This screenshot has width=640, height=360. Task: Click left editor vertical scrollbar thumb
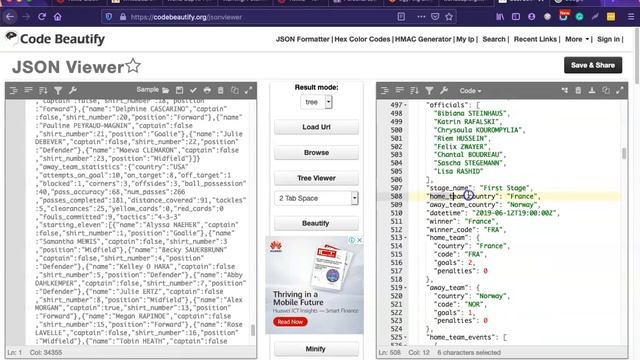[253, 330]
